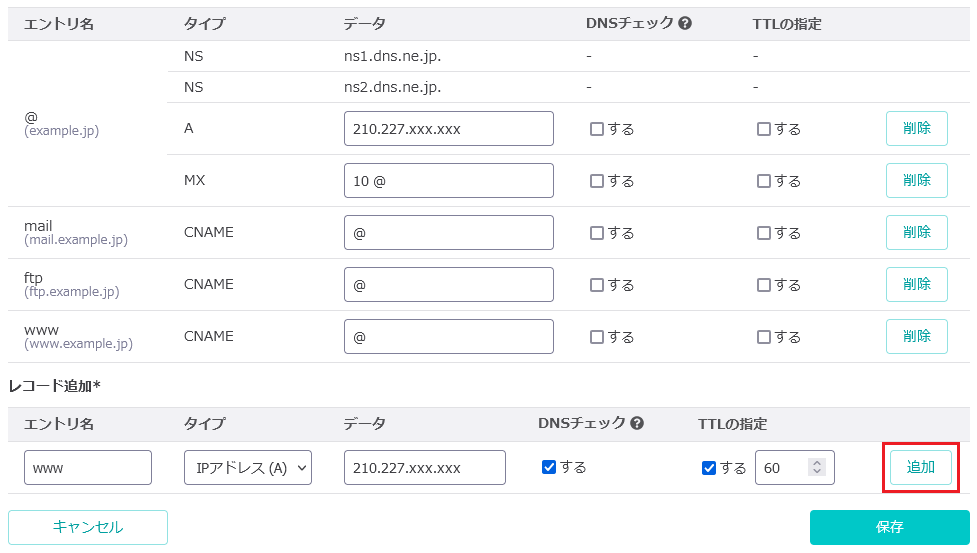Image resolution: width=977 pixels, height=553 pixels.
Task: Click the MX type label
Action: 194,181
